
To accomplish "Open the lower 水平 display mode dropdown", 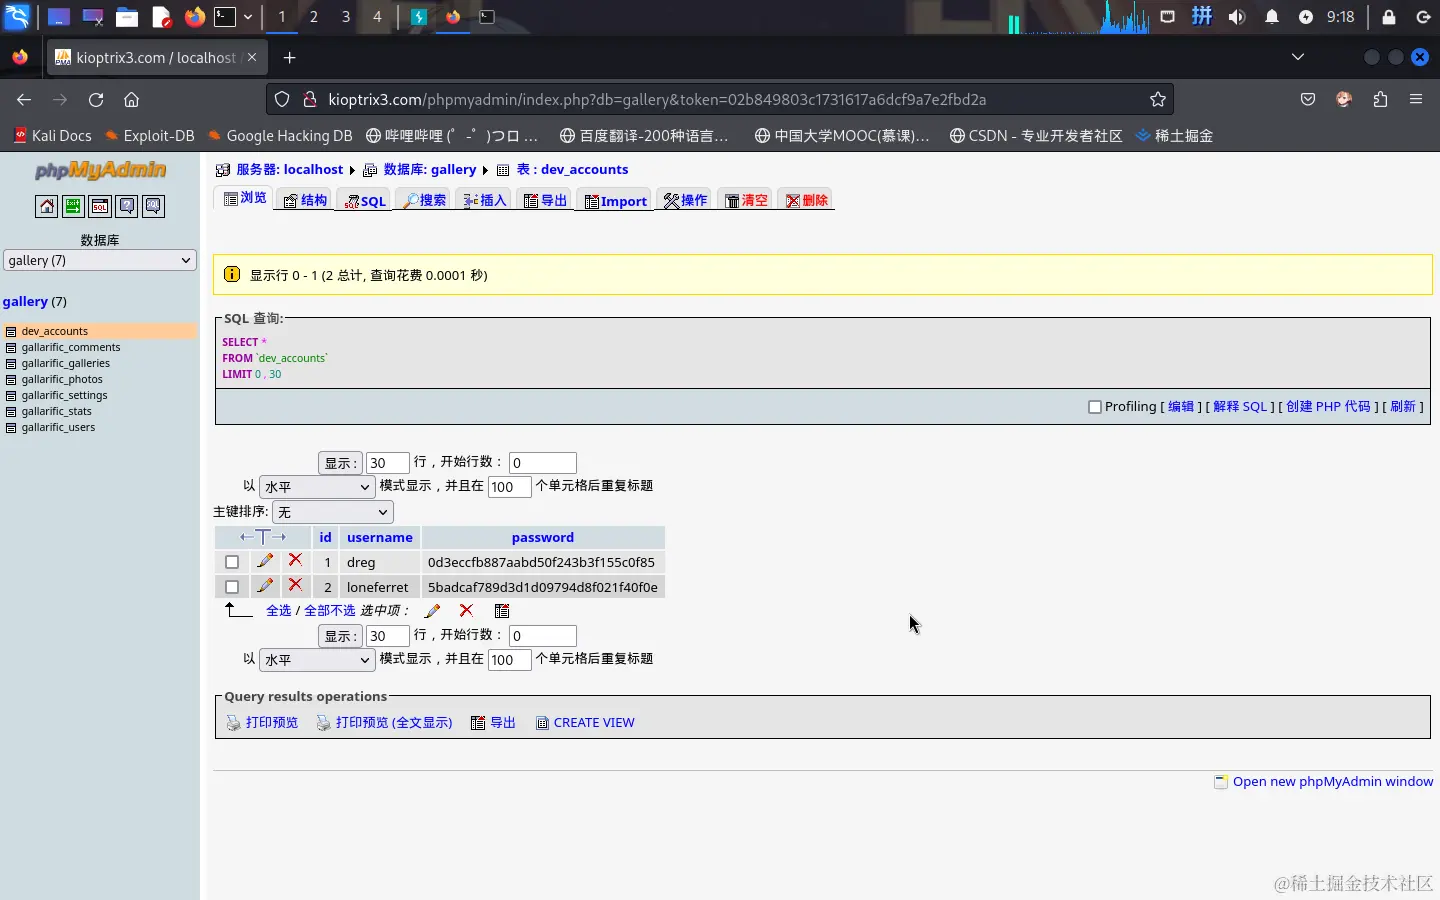I will pyautogui.click(x=317, y=660).
